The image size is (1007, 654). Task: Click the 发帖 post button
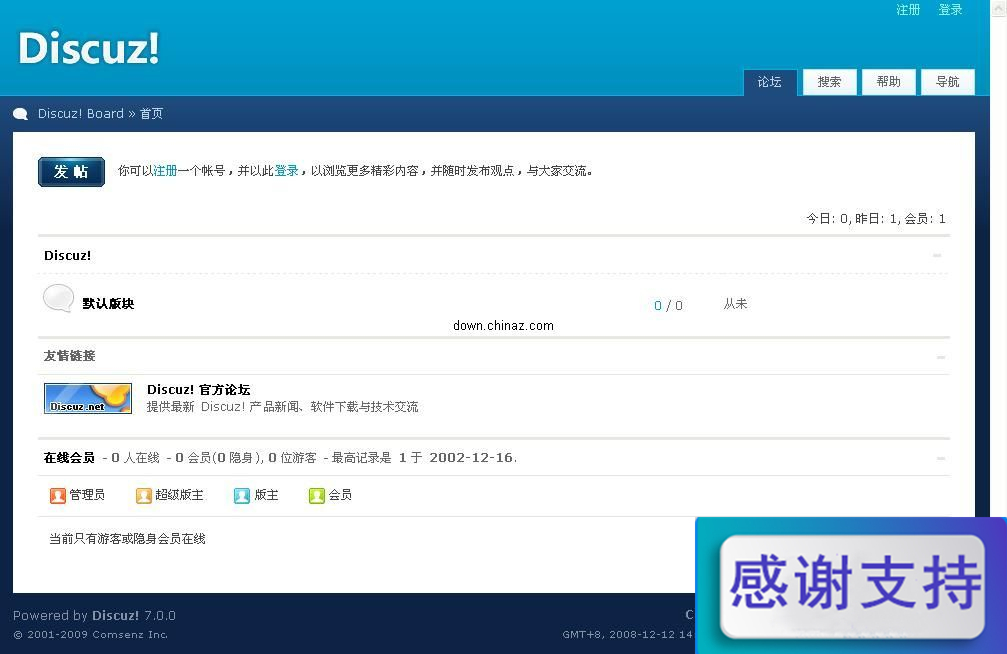(x=71, y=172)
